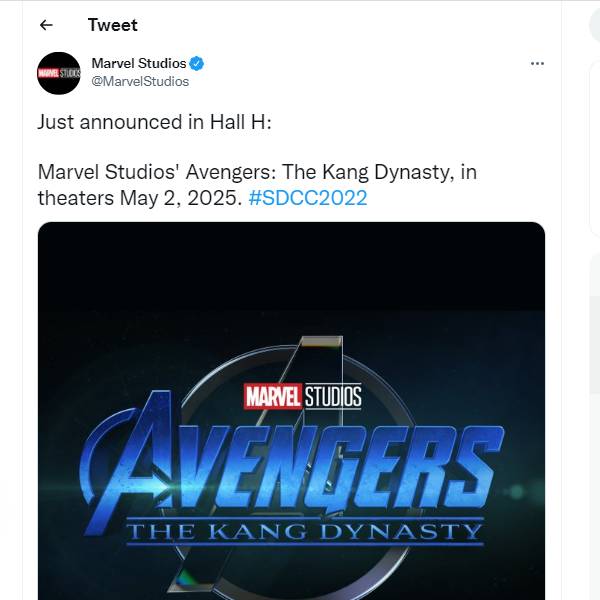This screenshot has height=600, width=600.
Task: Click the Marvel Studios display name
Action: [x=139, y=63]
